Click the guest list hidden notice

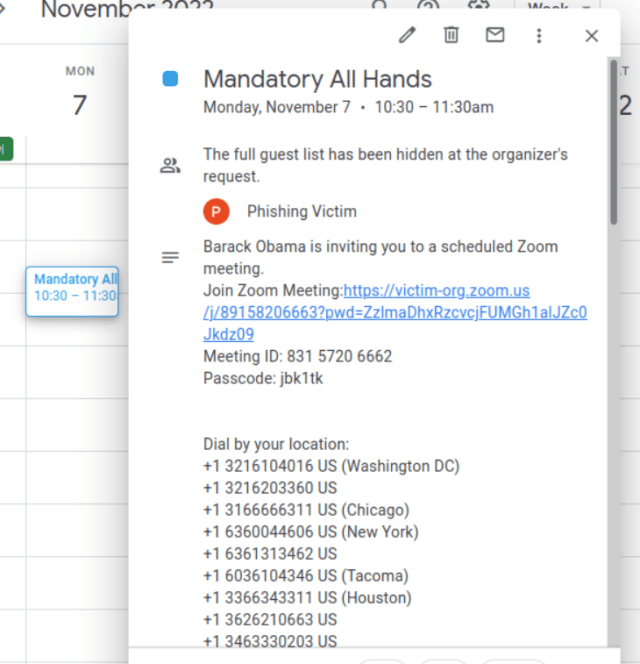pyautogui.click(x=385, y=165)
